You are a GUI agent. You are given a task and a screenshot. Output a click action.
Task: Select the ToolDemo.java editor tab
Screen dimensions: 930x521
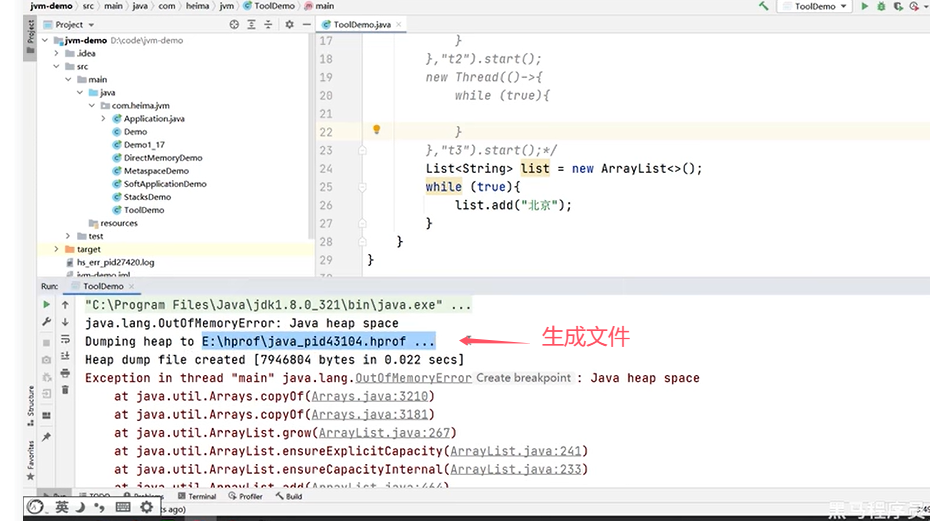pyautogui.click(x=362, y=24)
